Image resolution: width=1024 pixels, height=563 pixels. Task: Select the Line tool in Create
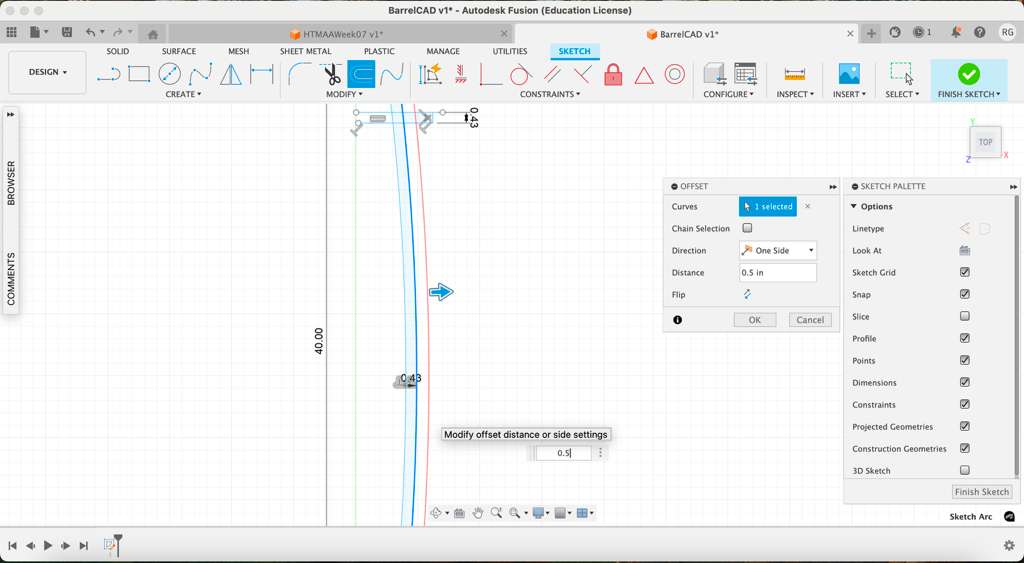[x=108, y=74]
